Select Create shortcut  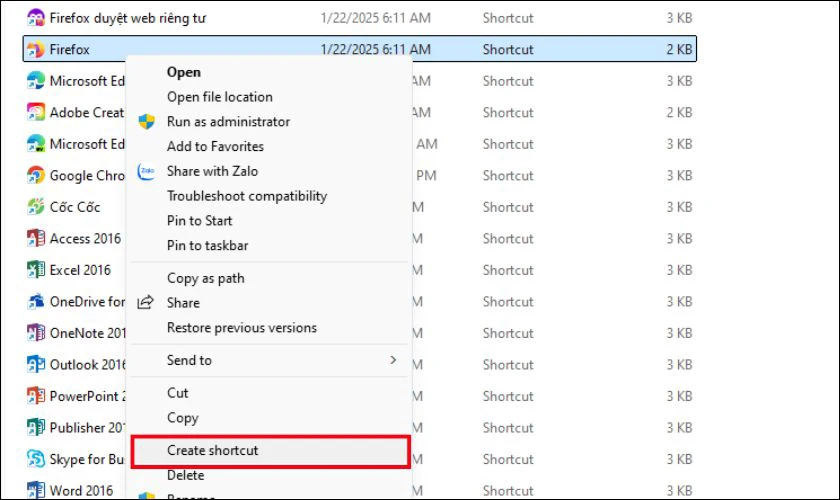click(271, 451)
